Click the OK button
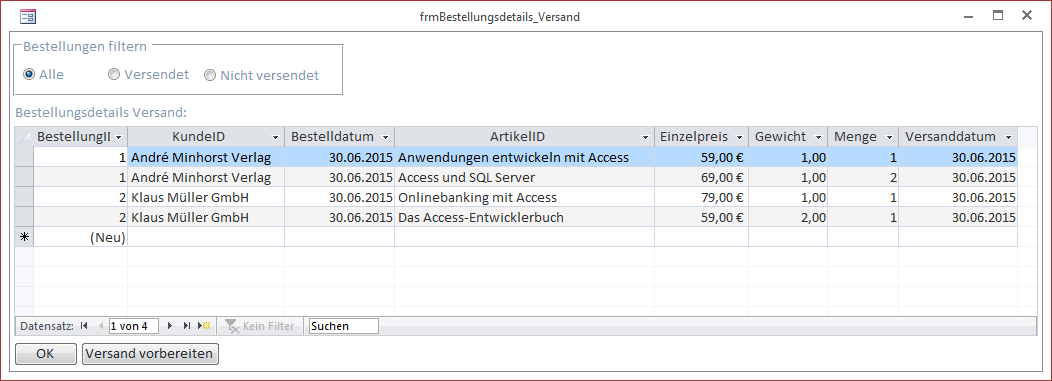Image resolution: width=1052 pixels, height=381 pixels. (46, 354)
